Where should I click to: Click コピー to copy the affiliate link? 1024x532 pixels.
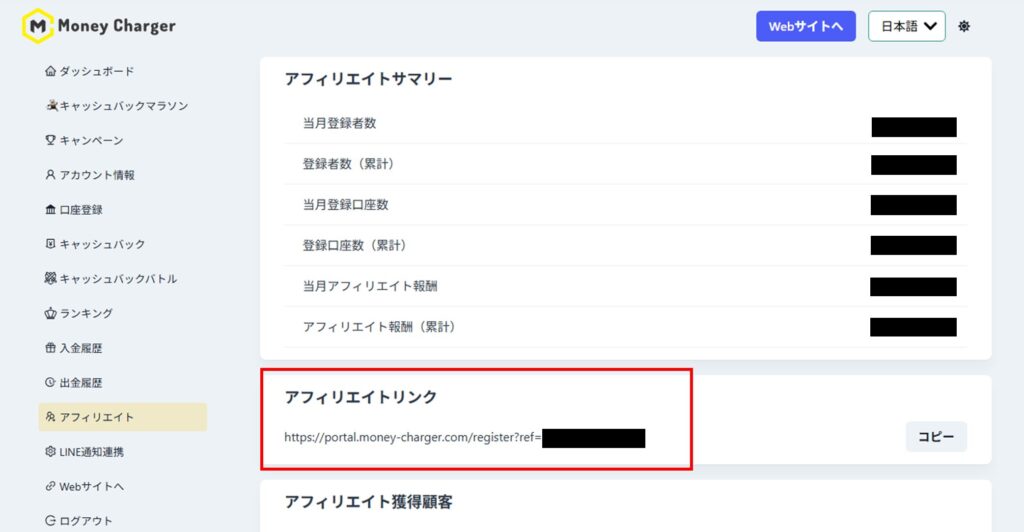936,437
